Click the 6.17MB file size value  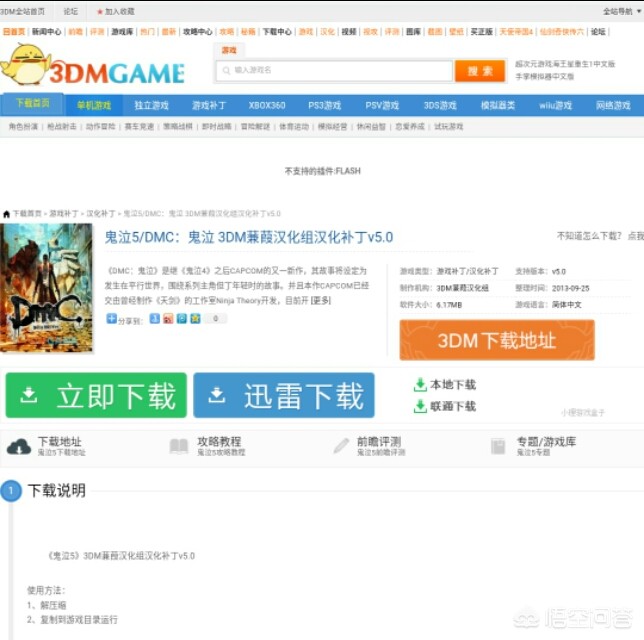click(449, 305)
